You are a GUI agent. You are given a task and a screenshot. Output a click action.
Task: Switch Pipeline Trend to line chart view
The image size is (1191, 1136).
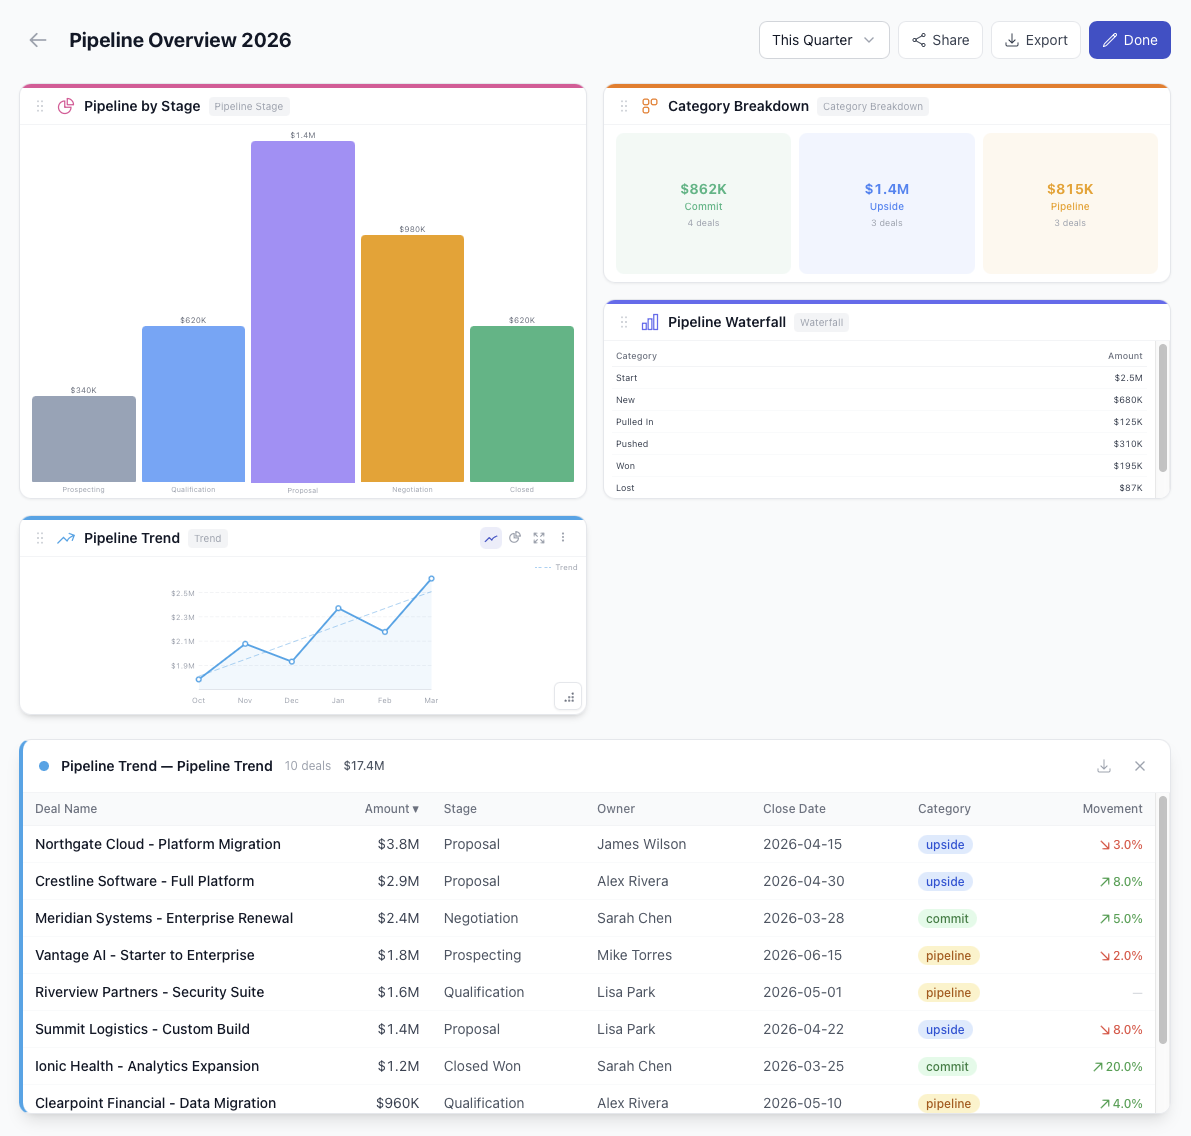[491, 538]
